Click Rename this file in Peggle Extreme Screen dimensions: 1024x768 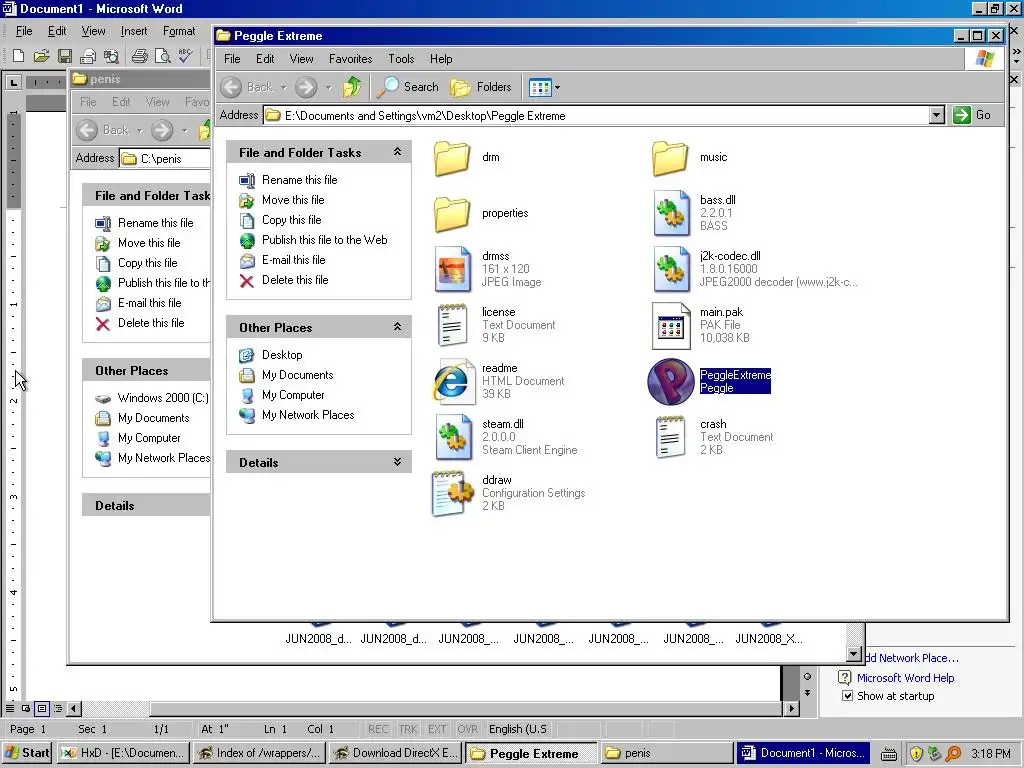299,180
